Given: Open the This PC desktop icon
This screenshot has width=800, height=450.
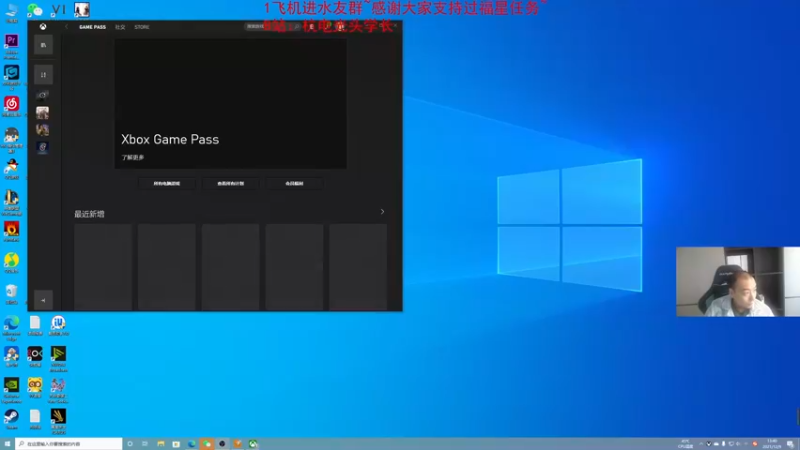Looking at the screenshot, I should (x=11, y=11).
